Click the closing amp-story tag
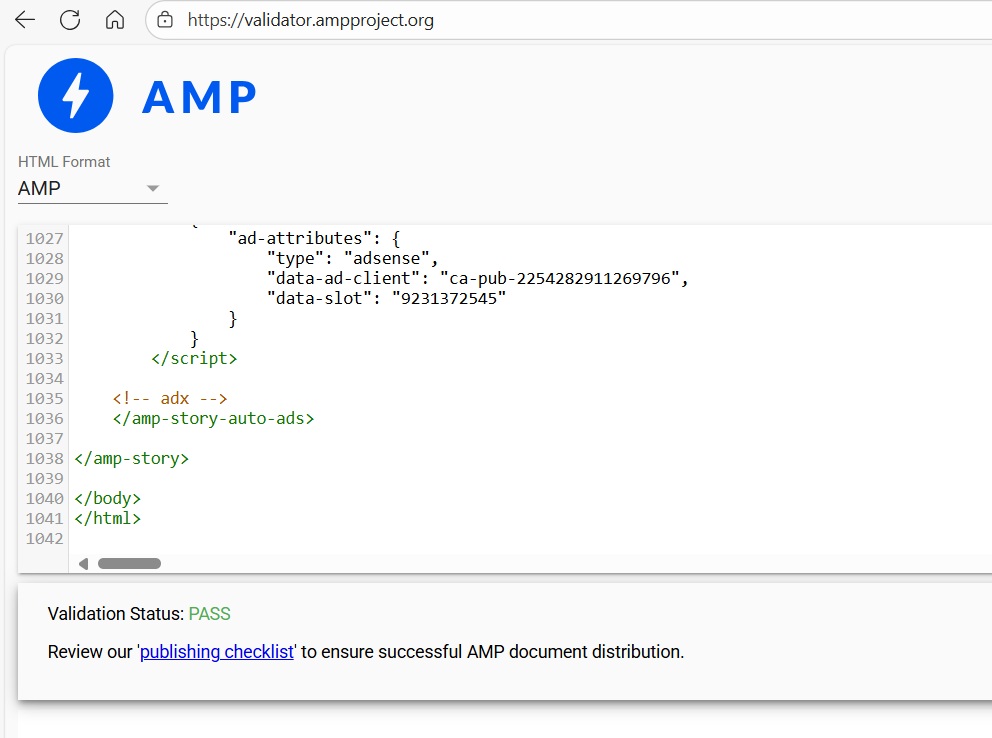Viewport: 992px width, 738px height. pyautogui.click(x=132, y=458)
